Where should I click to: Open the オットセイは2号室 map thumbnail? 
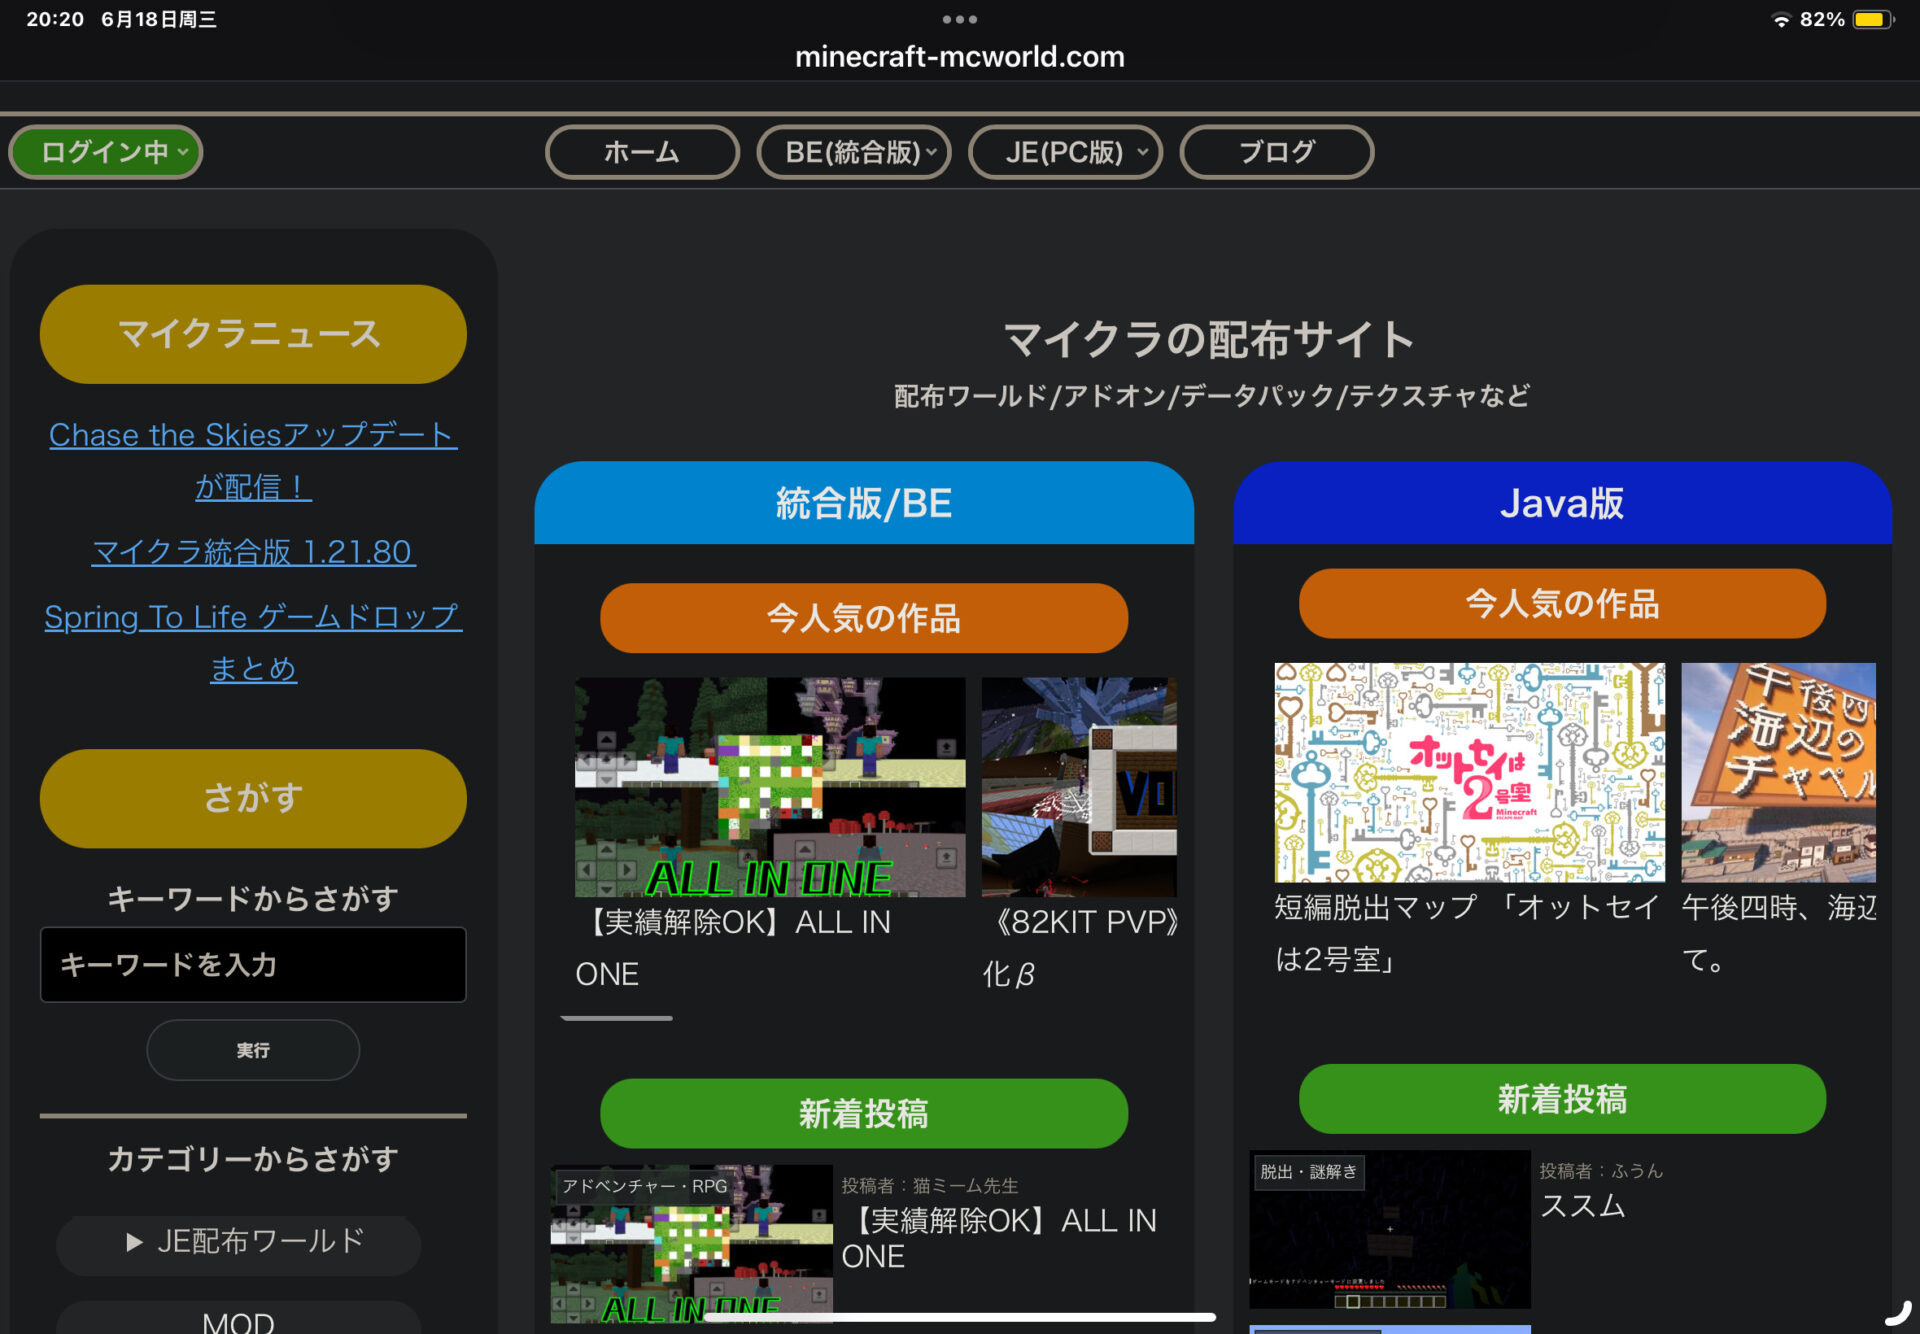[x=1469, y=772]
